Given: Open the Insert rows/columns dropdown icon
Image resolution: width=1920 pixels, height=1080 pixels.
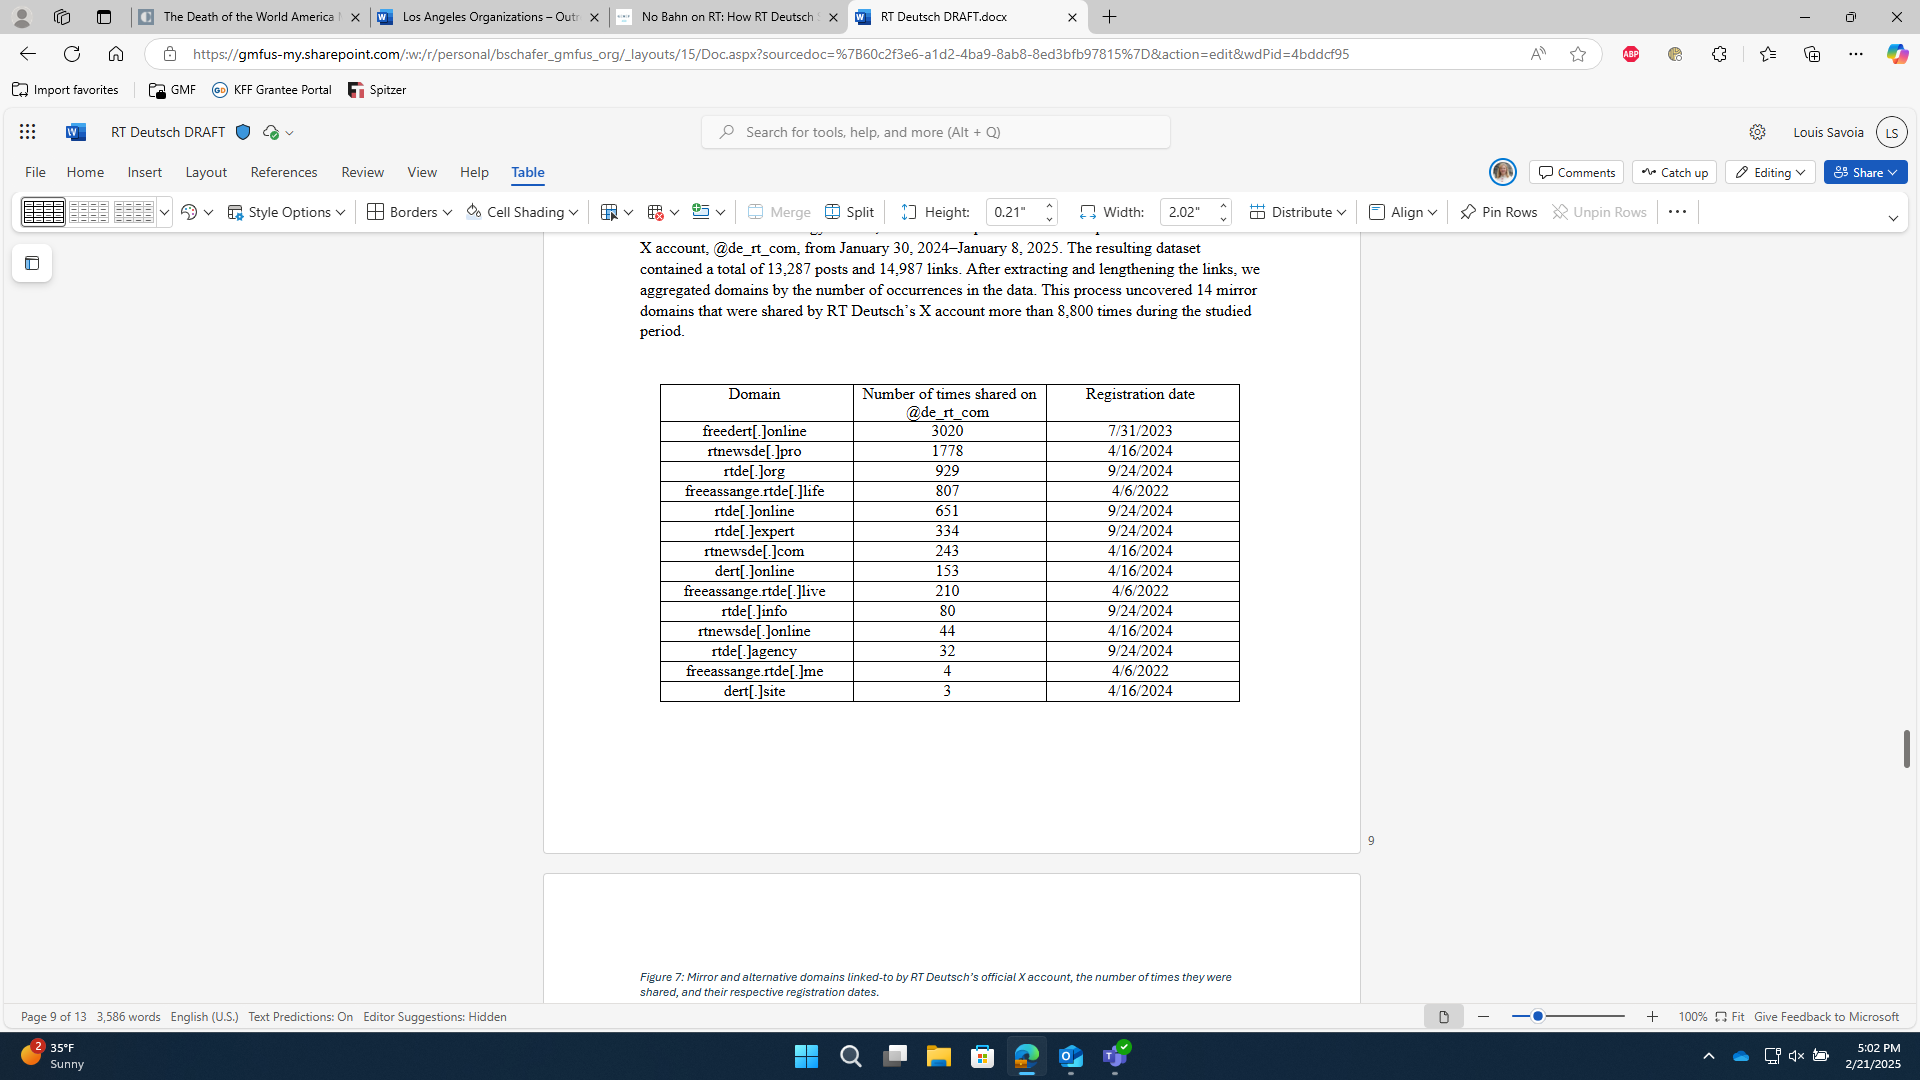Looking at the screenshot, I should coord(709,212).
